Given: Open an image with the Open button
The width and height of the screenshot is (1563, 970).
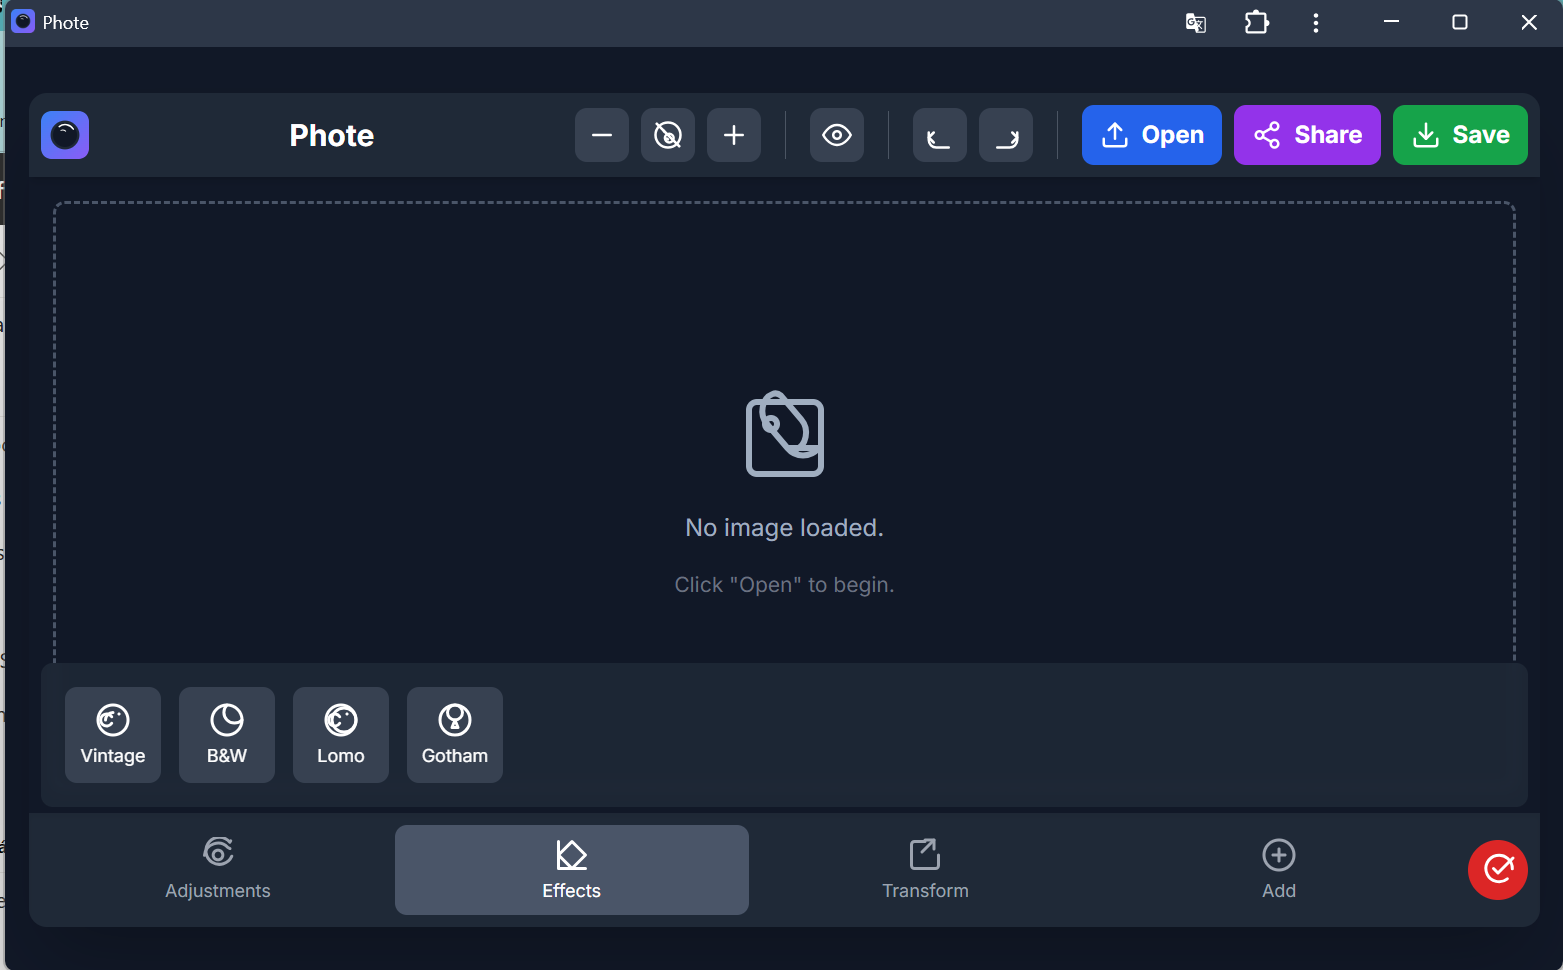Looking at the screenshot, I should [x=1152, y=135].
